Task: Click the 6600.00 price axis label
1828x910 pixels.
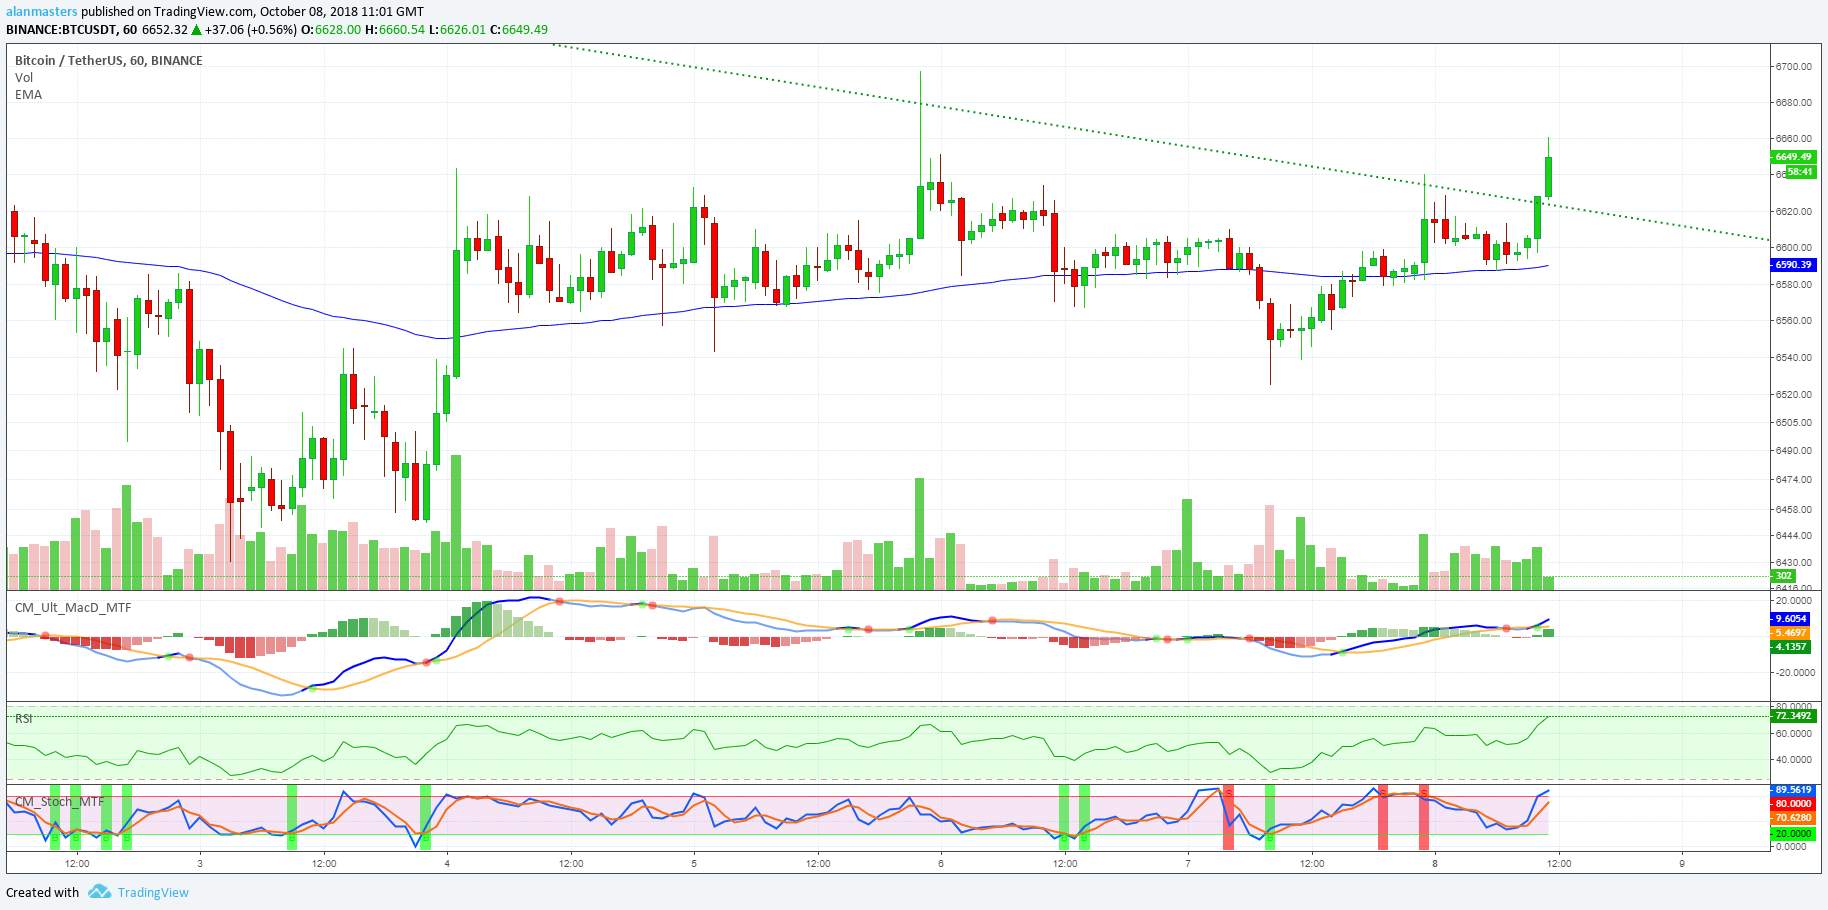Action: (1793, 248)
